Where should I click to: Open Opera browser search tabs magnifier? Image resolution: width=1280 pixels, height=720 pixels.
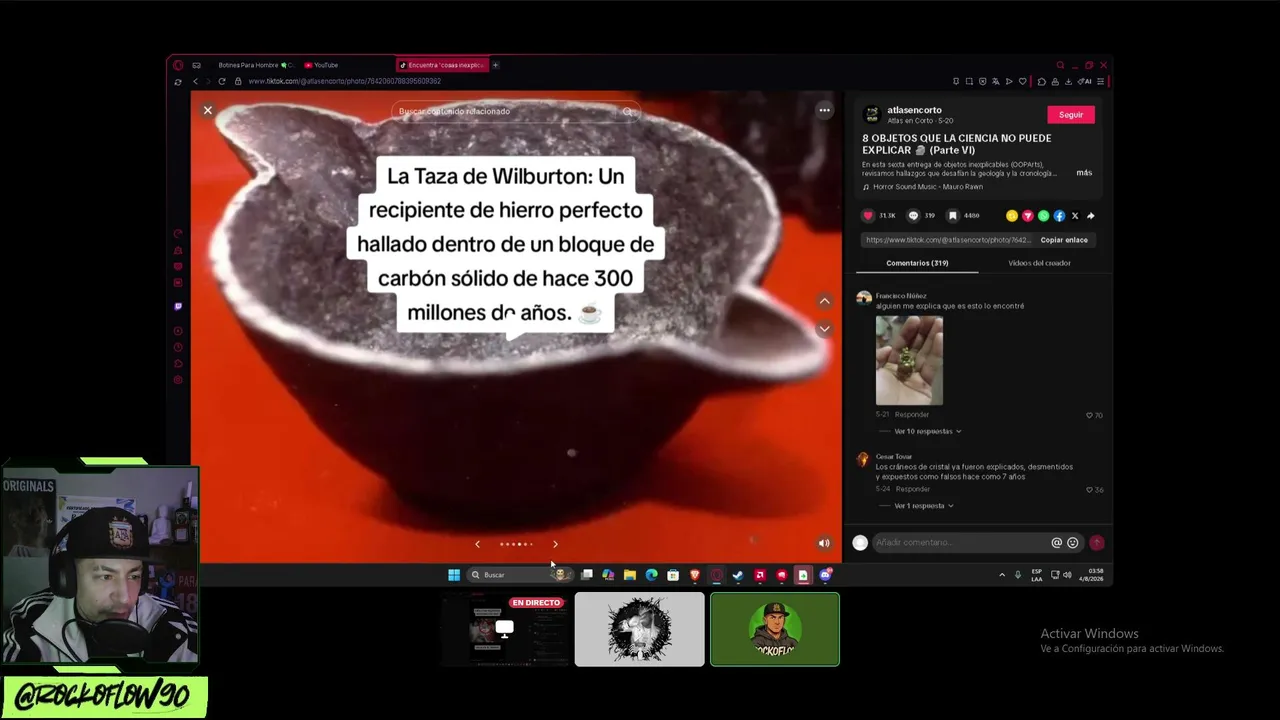1060,65
